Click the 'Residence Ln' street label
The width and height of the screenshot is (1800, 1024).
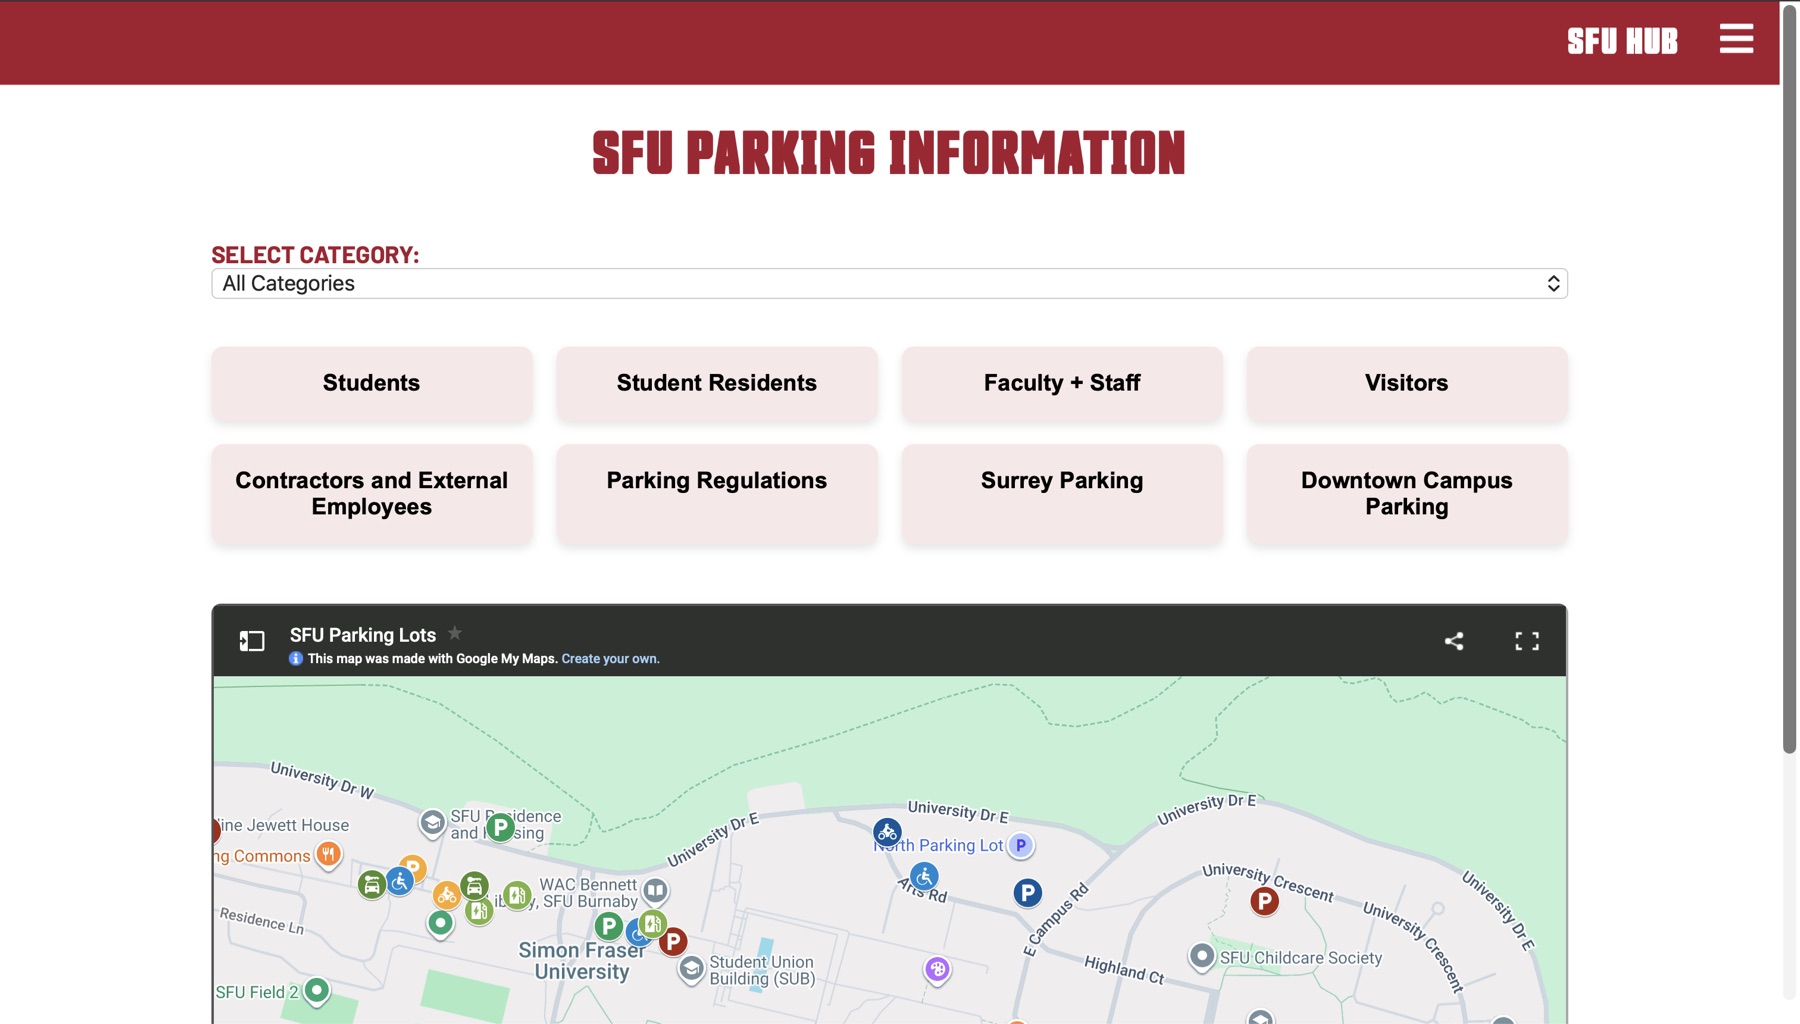(262, 920)
